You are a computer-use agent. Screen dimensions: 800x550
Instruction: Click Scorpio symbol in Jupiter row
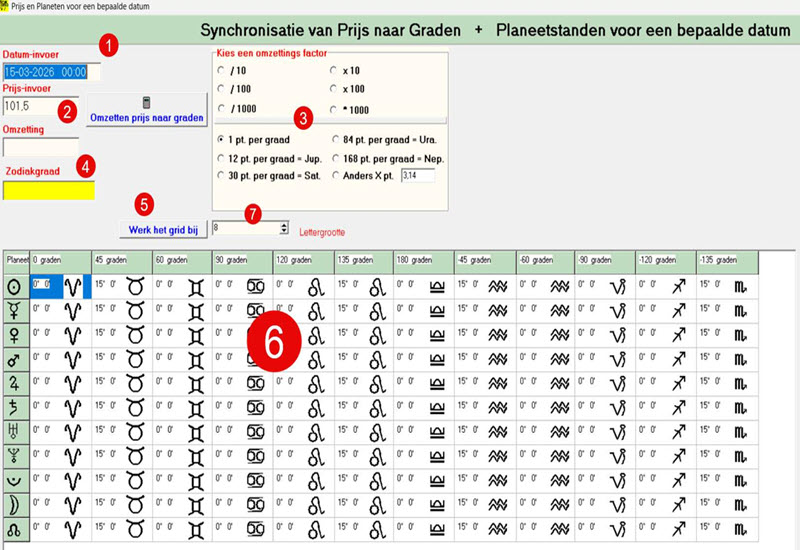[x=740, y=384]
